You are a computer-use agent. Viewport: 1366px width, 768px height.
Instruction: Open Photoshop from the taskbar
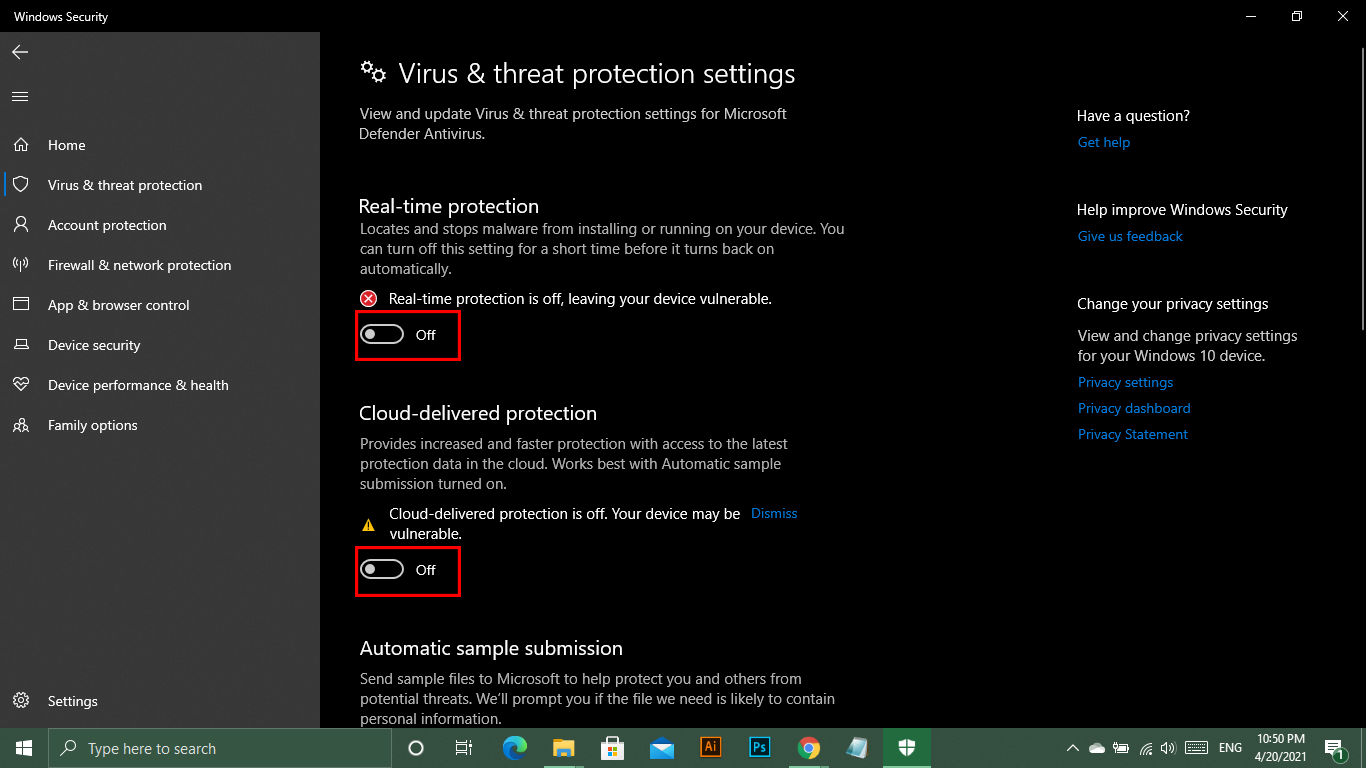point(760,748)
